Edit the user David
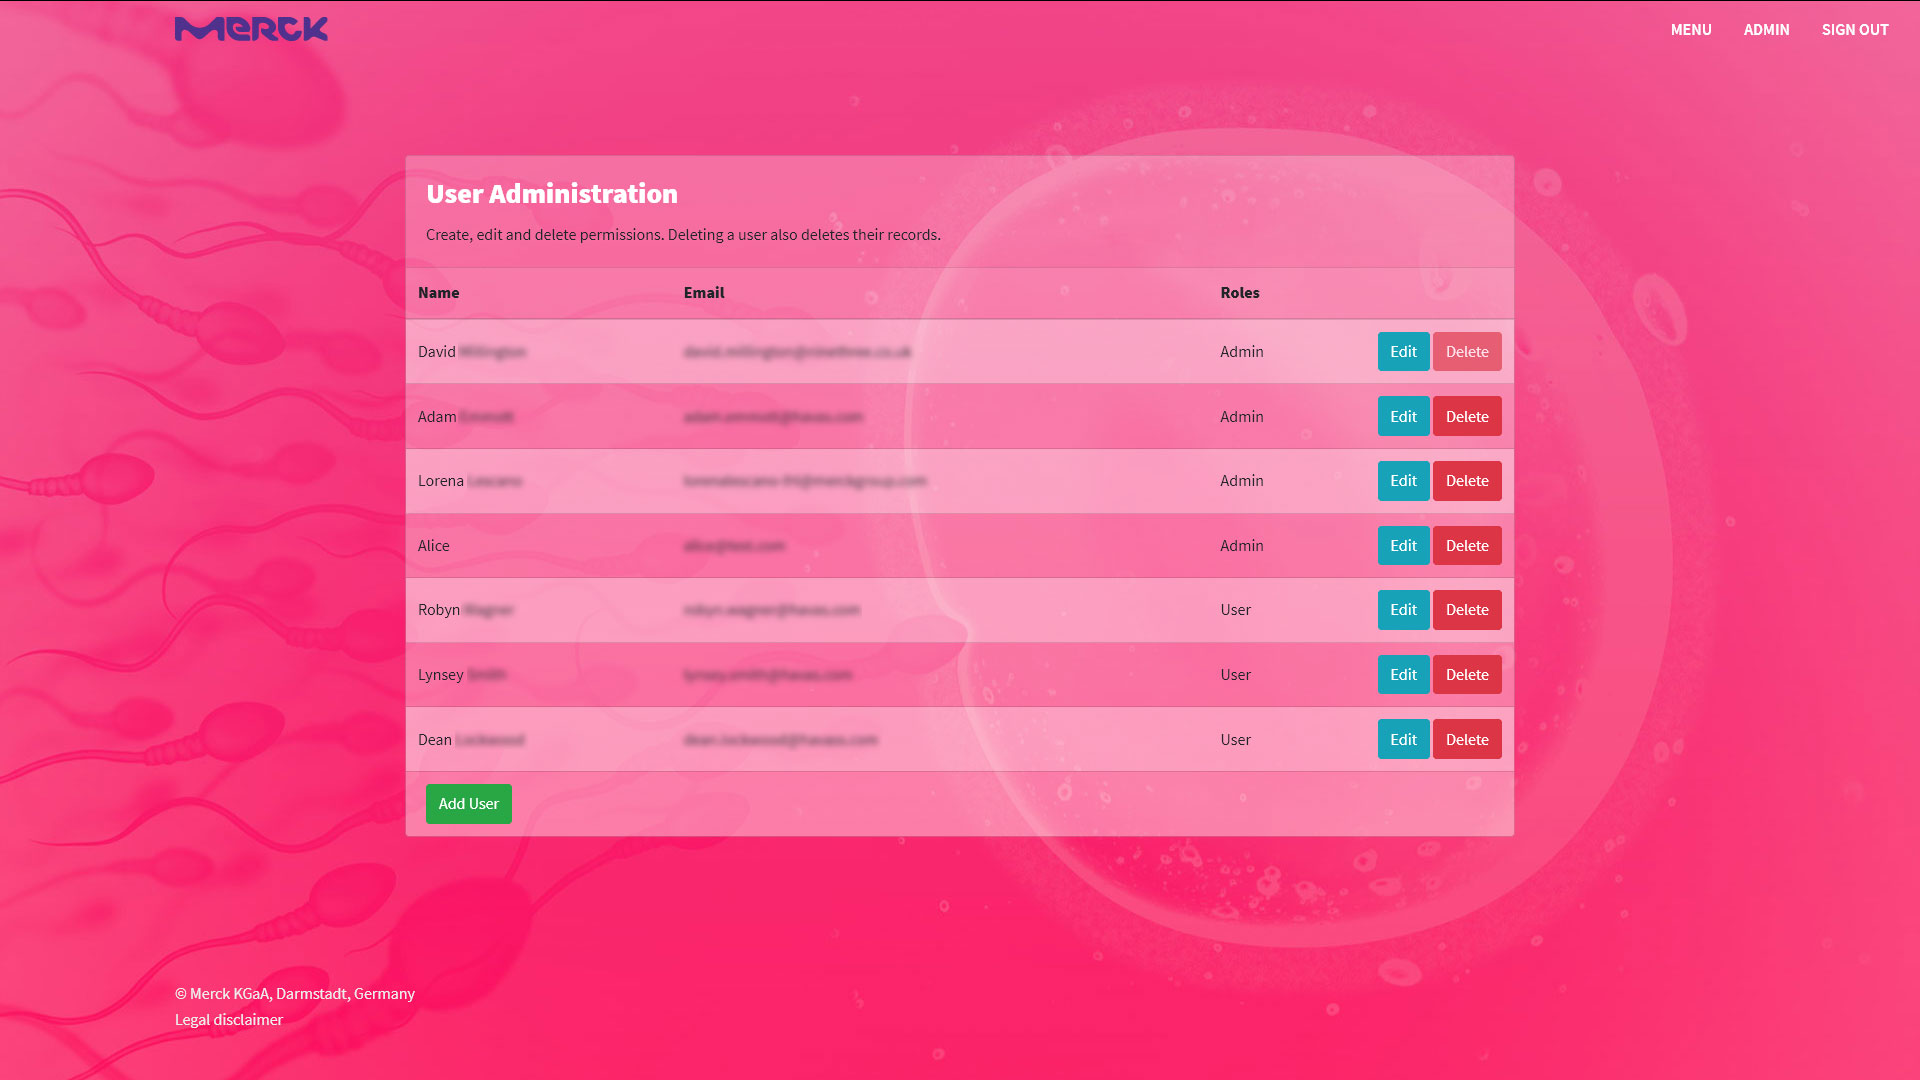The image size is (1920, 1080). click(x=1403, y=351)
